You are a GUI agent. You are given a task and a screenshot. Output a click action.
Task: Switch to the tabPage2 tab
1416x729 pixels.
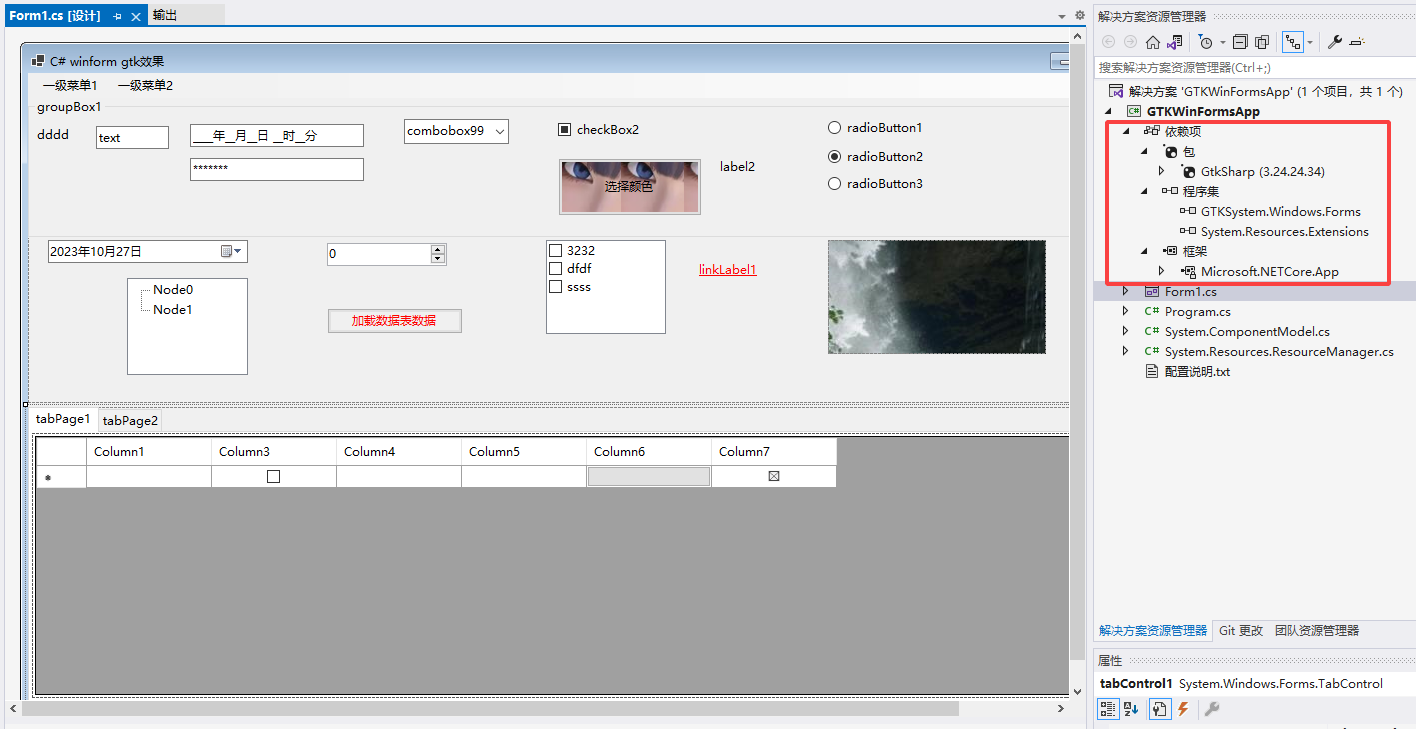[130, 421]
